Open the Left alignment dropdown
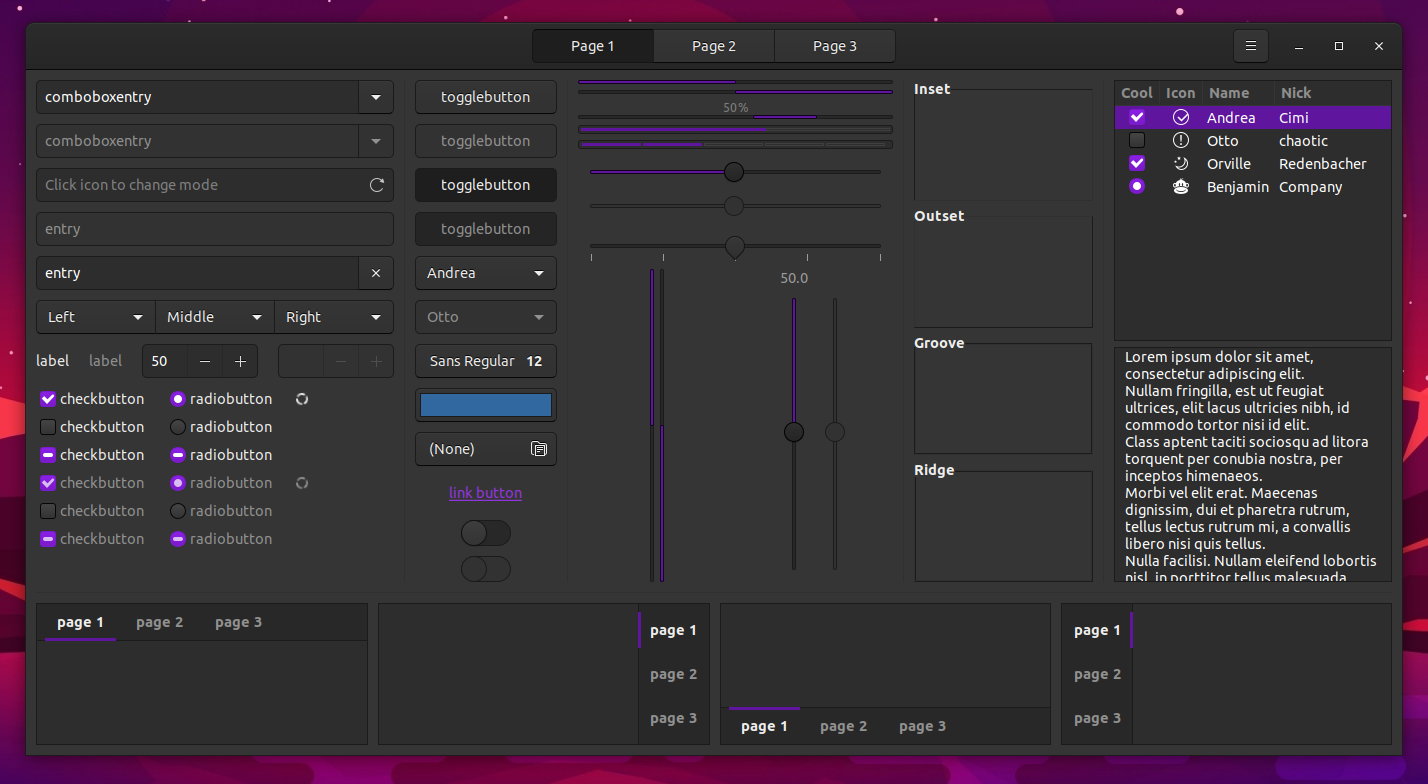The image size is (1428, 784). pyautogui.click(x=94, y=317)
